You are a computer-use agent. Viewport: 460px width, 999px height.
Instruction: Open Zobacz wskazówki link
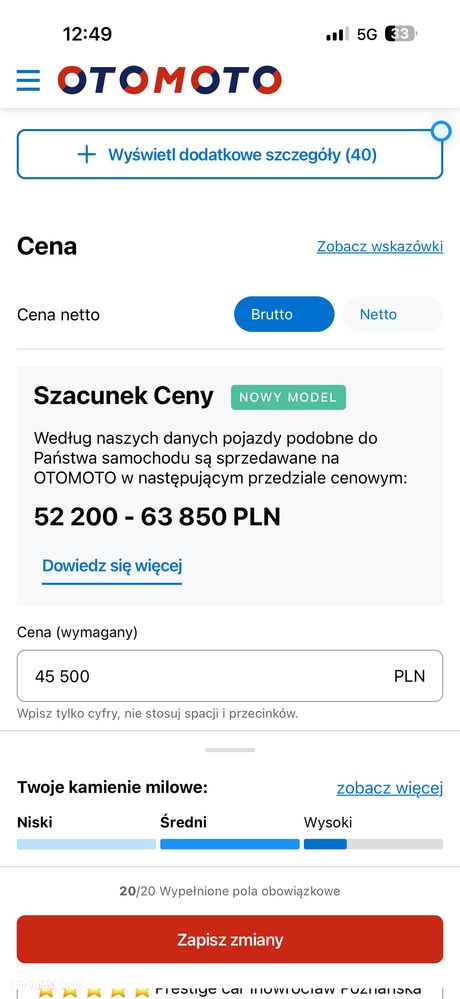[x=380, y=247]
